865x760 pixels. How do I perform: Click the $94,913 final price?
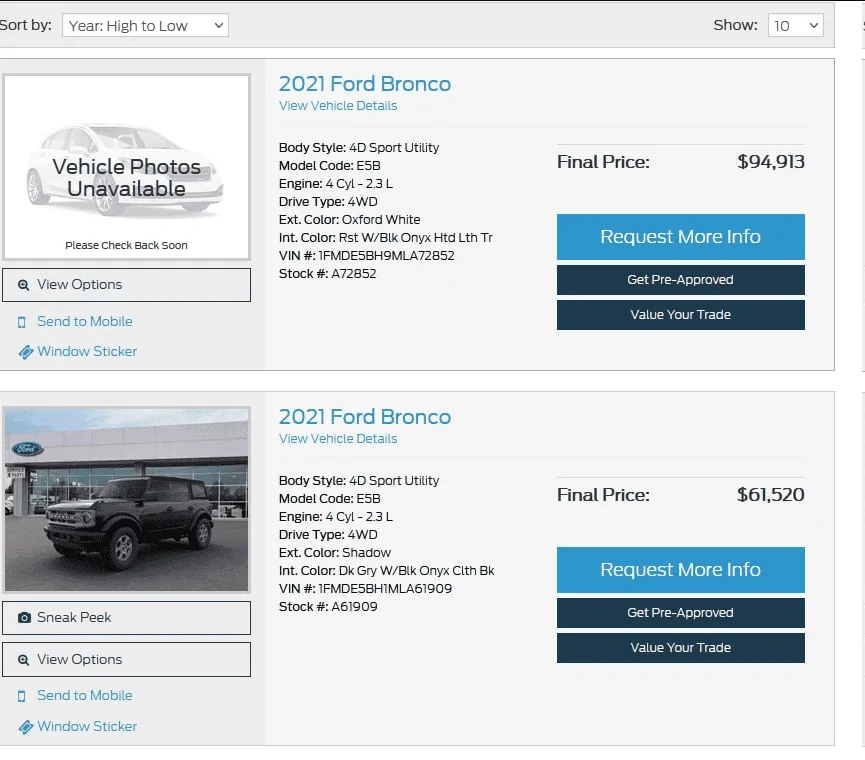tap(770, 162)
